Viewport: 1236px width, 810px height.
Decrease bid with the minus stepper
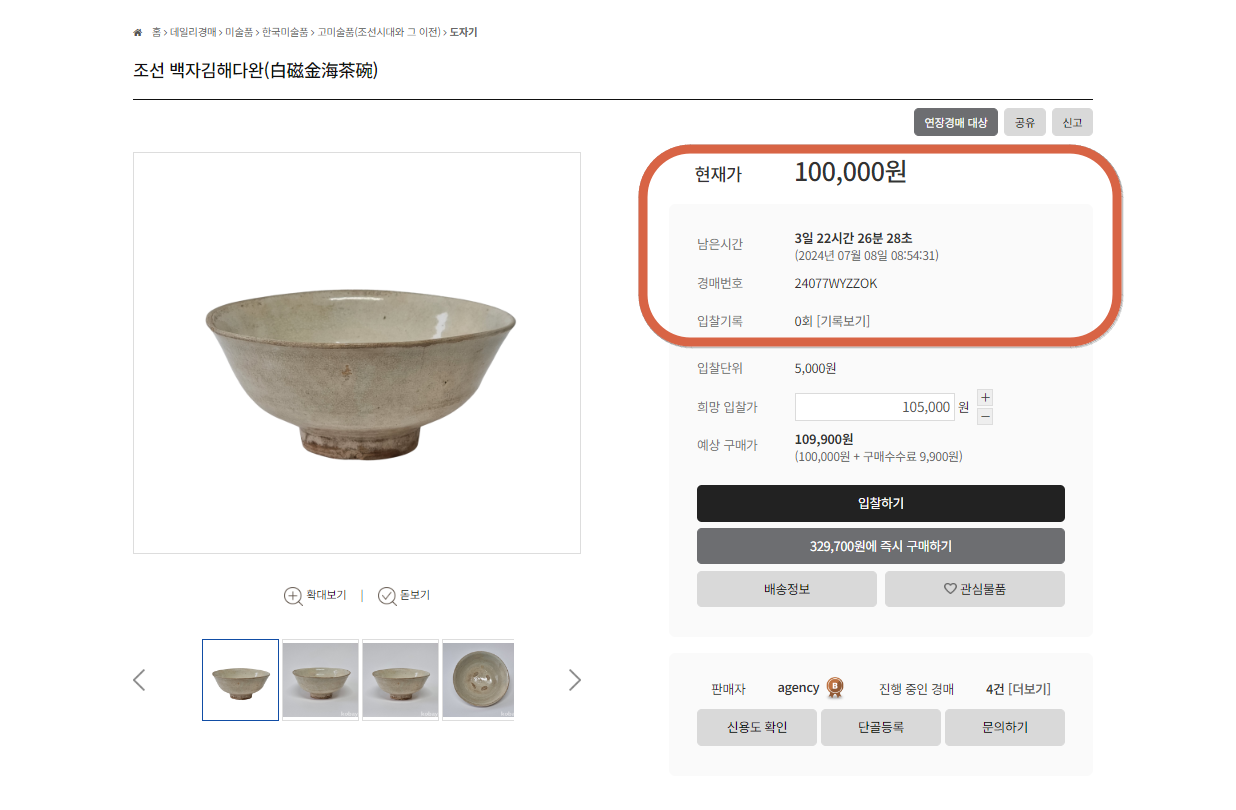point(985,416)
